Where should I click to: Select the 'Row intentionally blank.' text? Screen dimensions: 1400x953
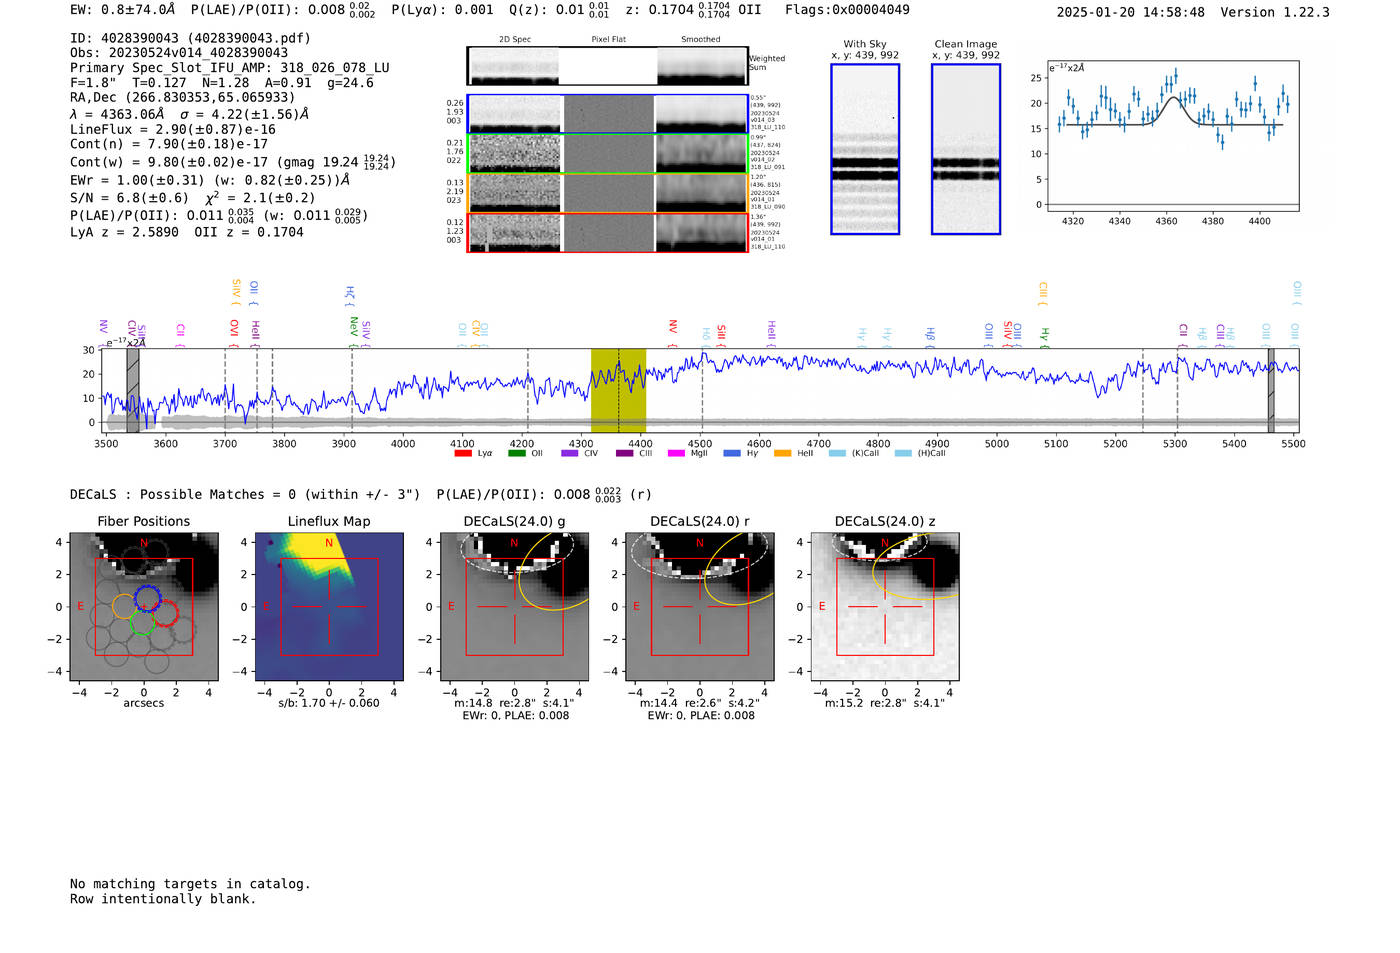(163, 899)
